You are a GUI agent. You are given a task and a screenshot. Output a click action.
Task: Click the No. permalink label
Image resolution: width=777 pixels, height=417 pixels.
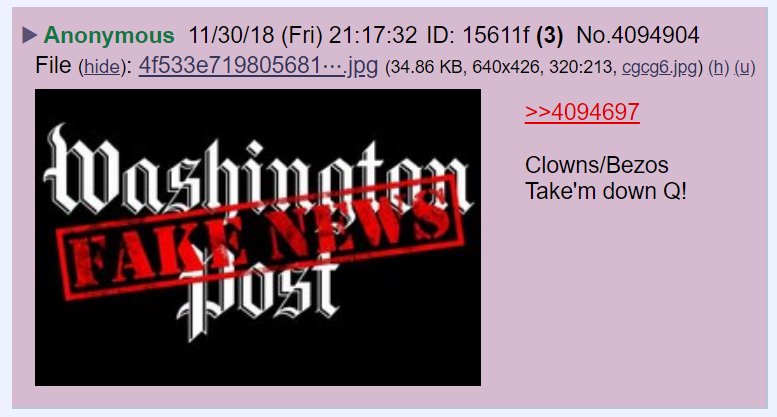pyautogui.click(x=594, y=35)
